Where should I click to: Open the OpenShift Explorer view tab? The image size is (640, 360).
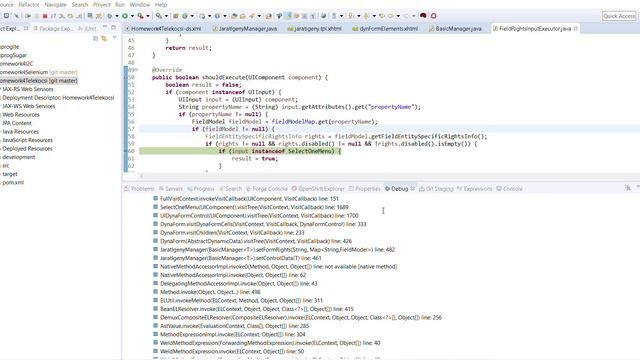[318, 189]
